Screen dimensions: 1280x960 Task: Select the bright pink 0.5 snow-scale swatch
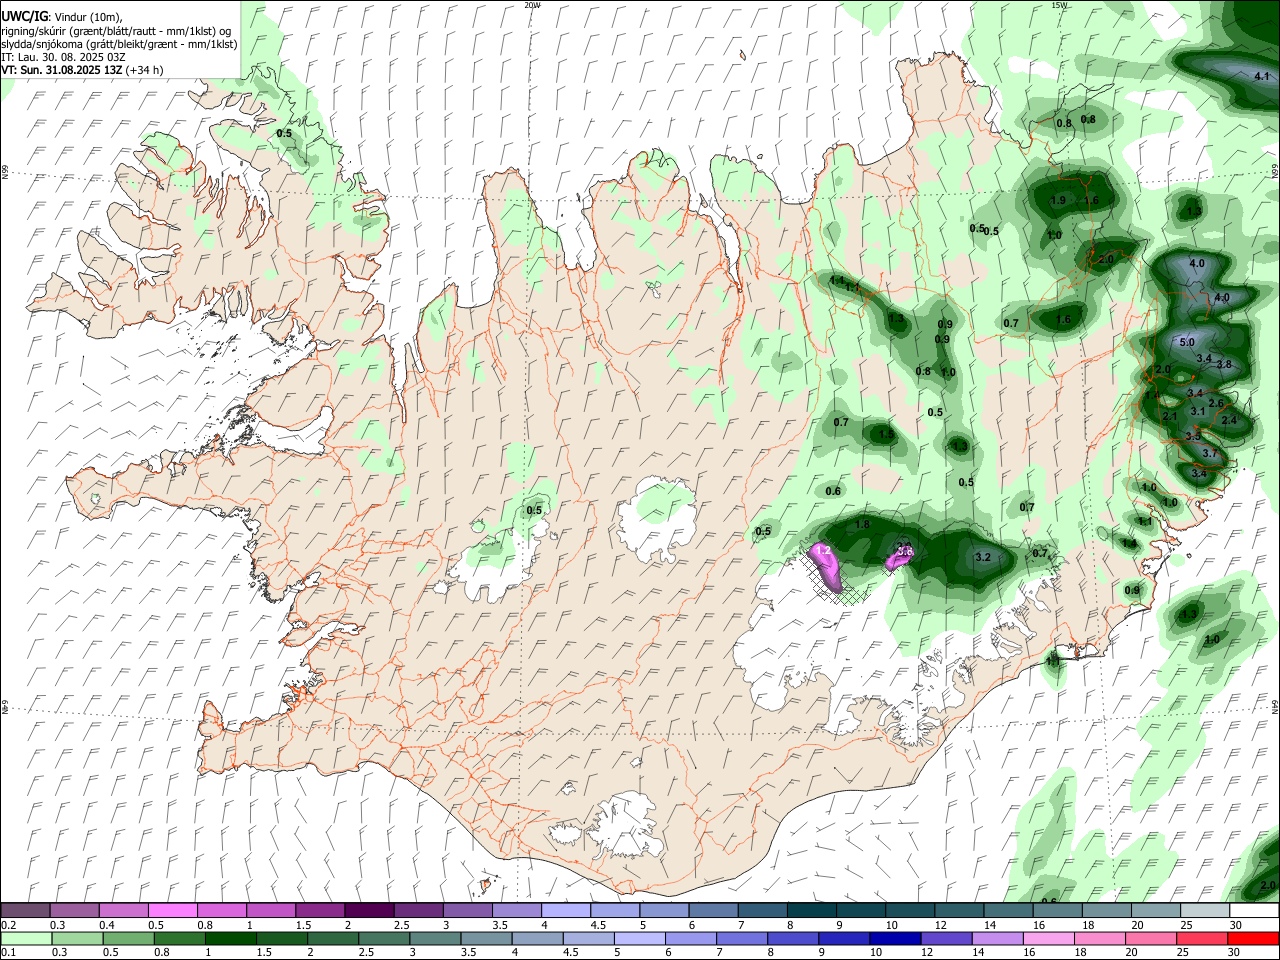click(172, 911)
